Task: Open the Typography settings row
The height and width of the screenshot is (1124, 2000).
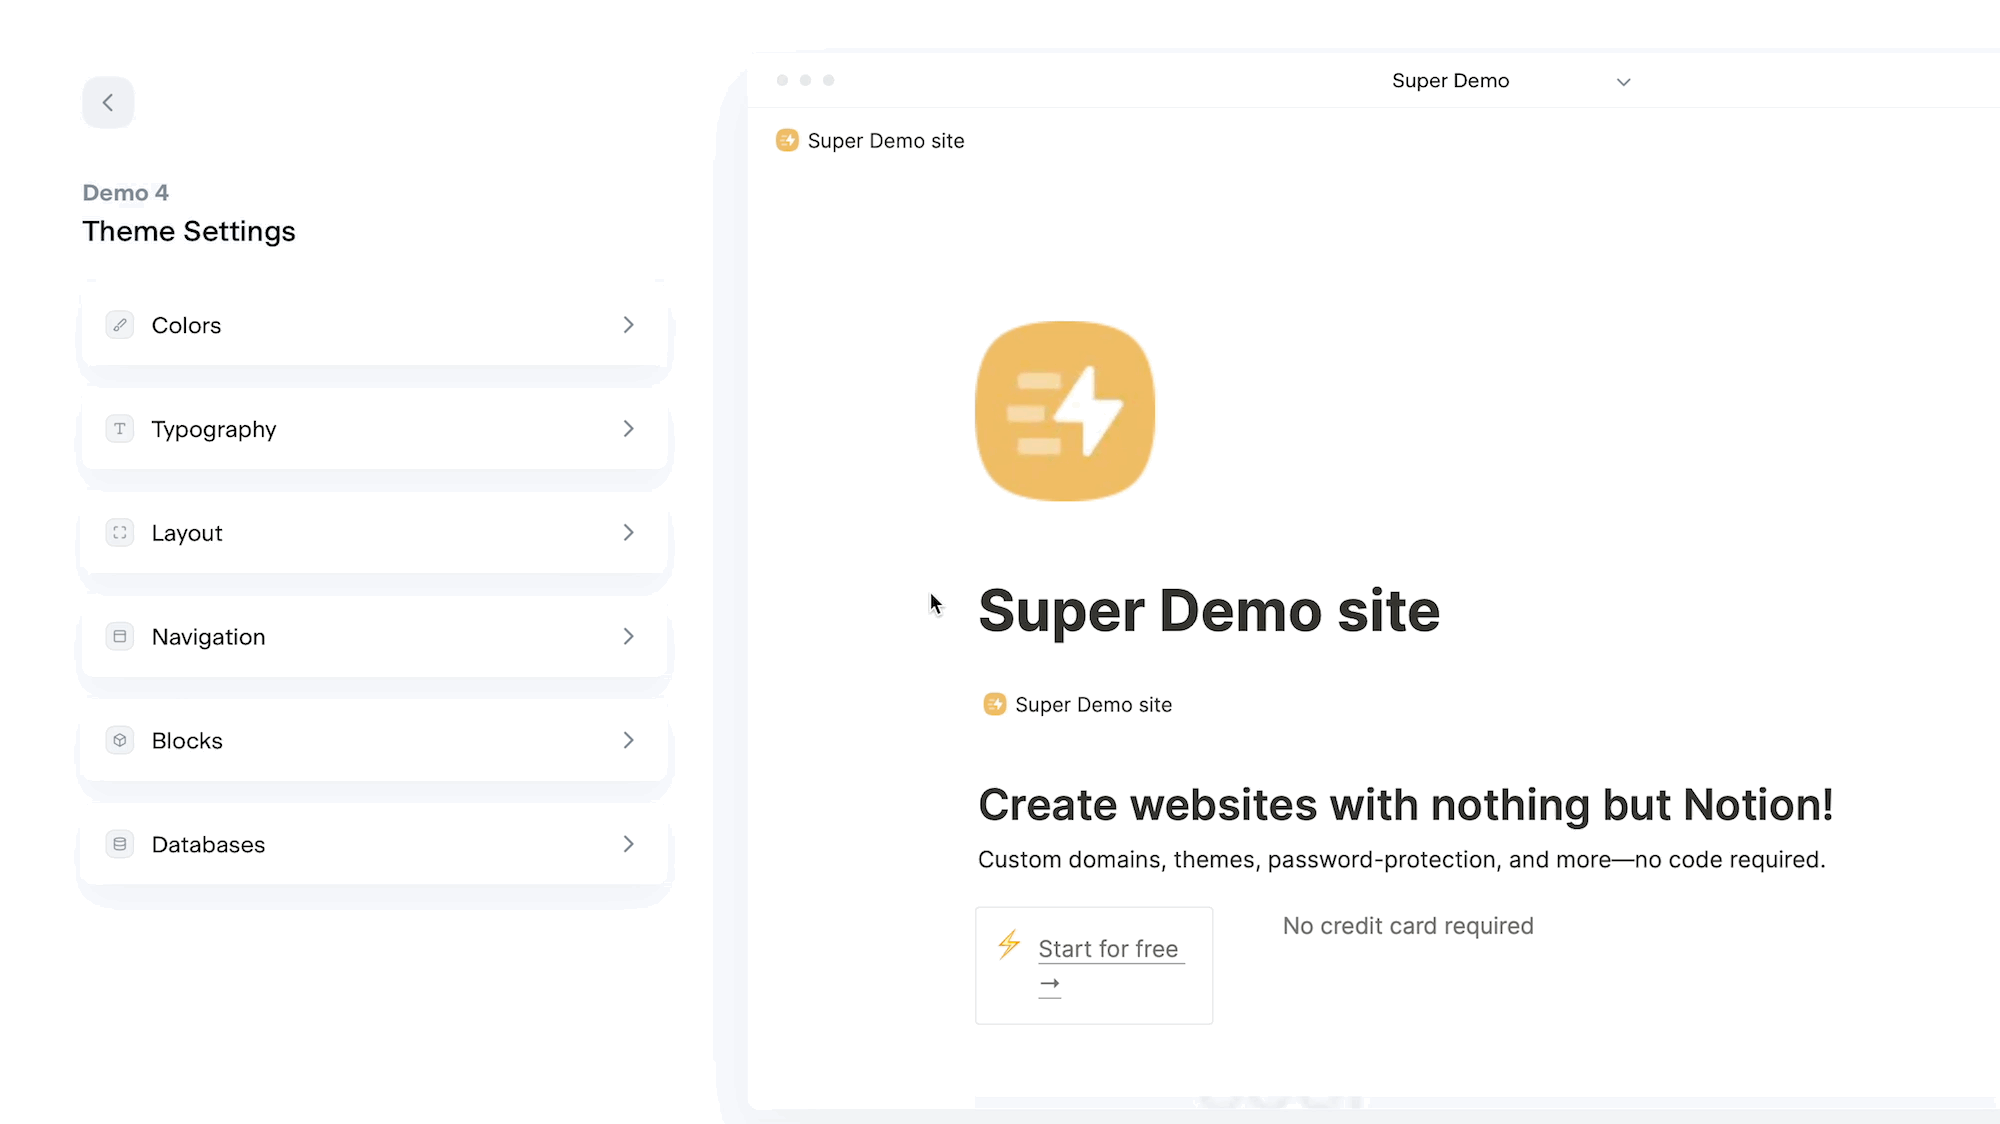Action: tap(374, 429)
